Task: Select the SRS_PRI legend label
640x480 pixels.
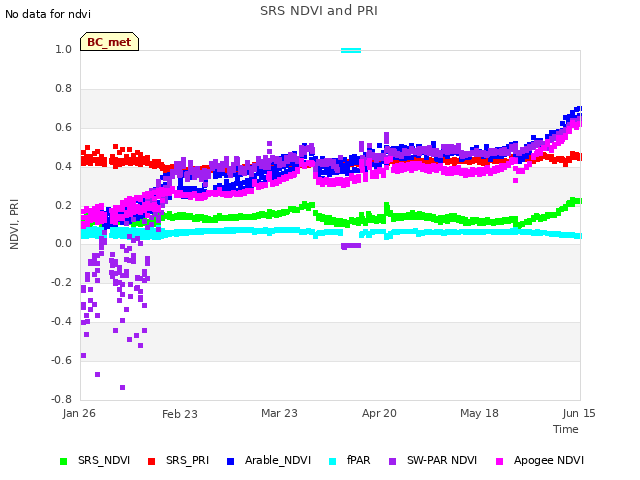Action: [187, 460]
